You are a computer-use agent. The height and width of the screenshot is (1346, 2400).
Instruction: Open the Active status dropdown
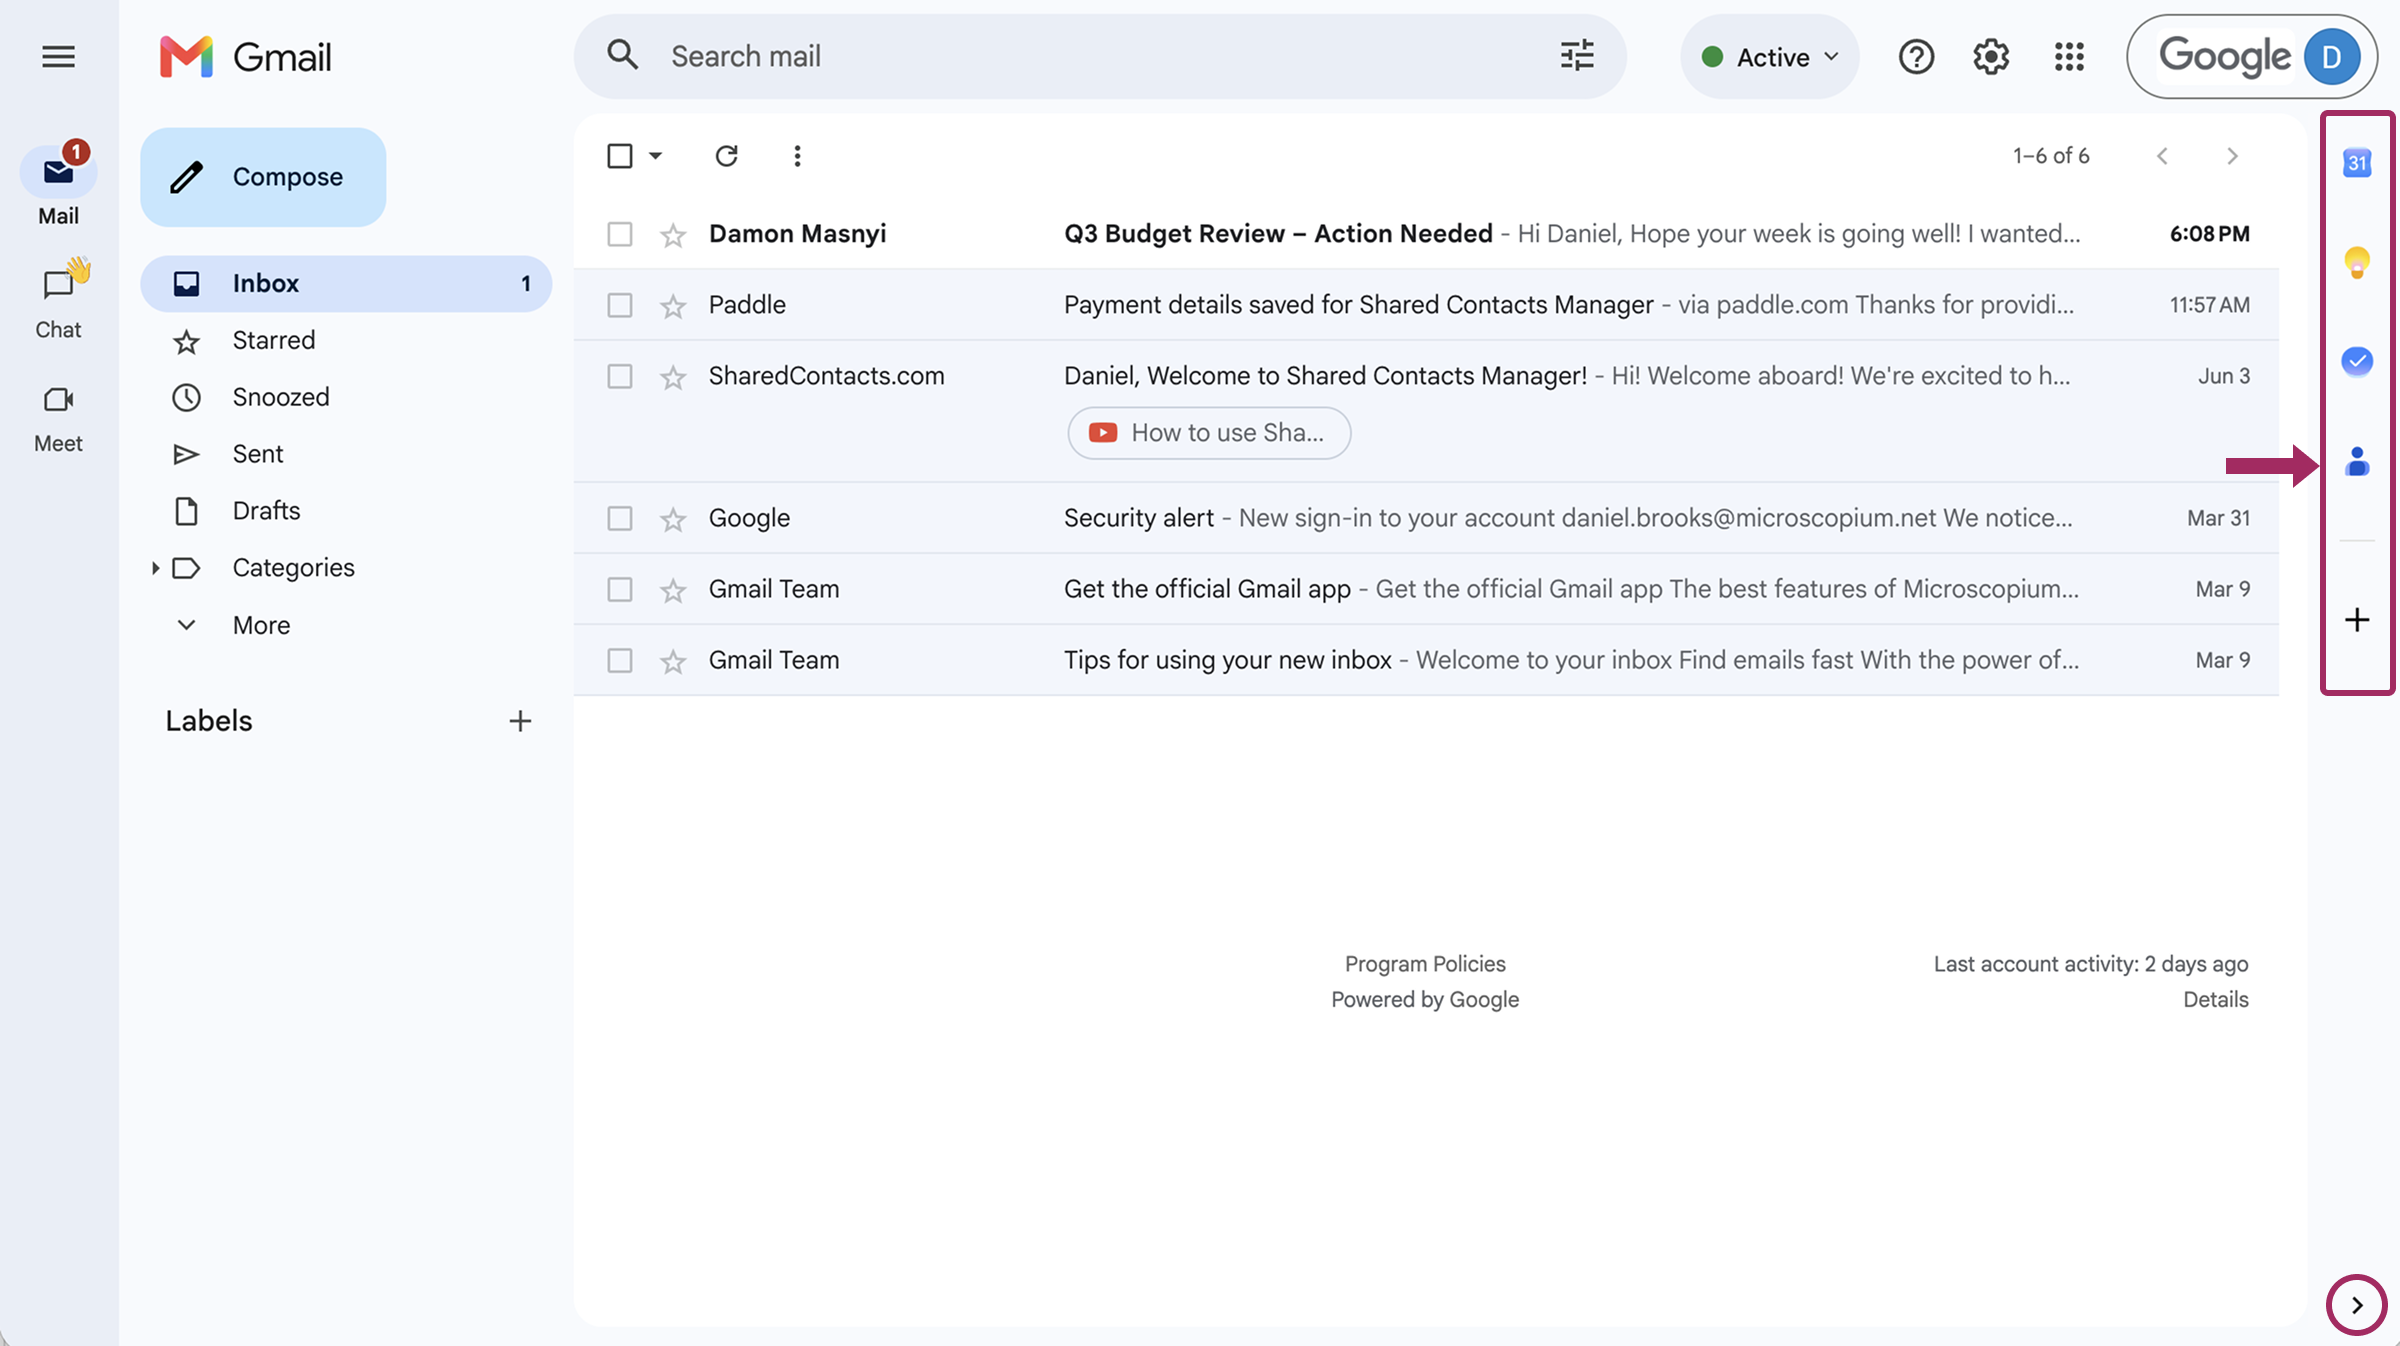(x=1770, y=57)
